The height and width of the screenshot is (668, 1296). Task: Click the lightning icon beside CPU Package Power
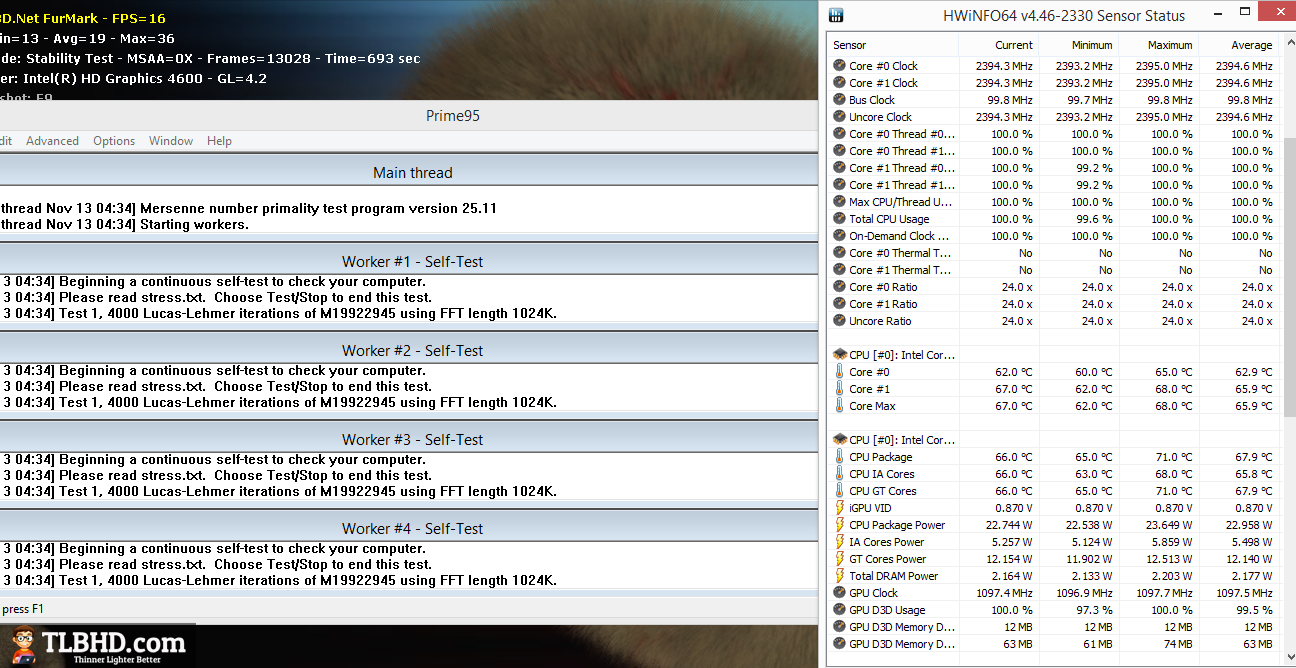point(839,525)
